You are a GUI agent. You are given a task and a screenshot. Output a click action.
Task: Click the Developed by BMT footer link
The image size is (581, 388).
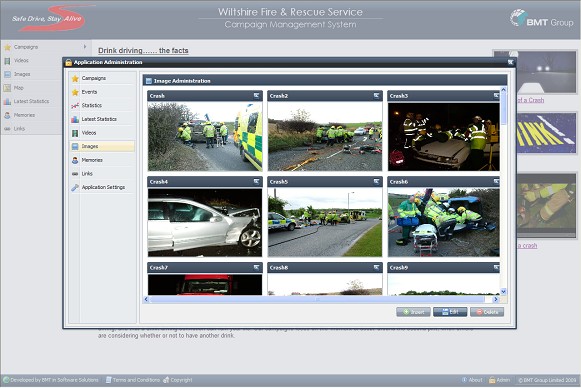coord(51,380)
